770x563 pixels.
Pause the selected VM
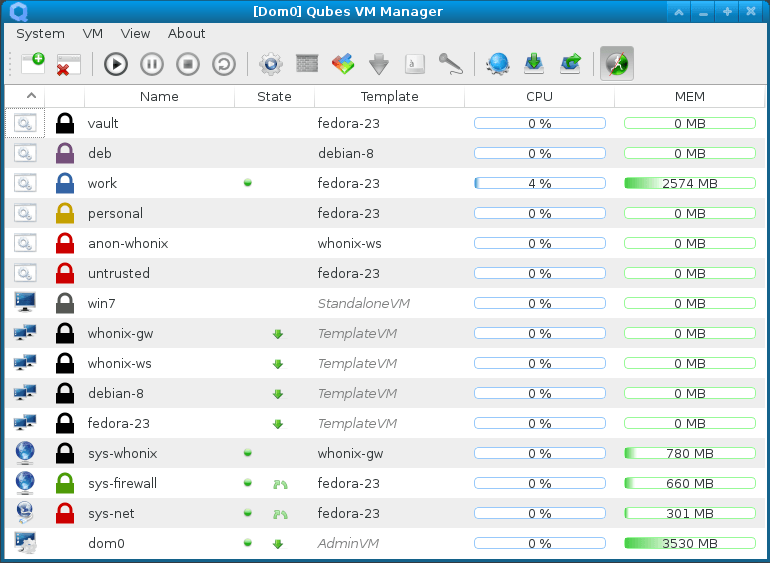coord(152,64)
